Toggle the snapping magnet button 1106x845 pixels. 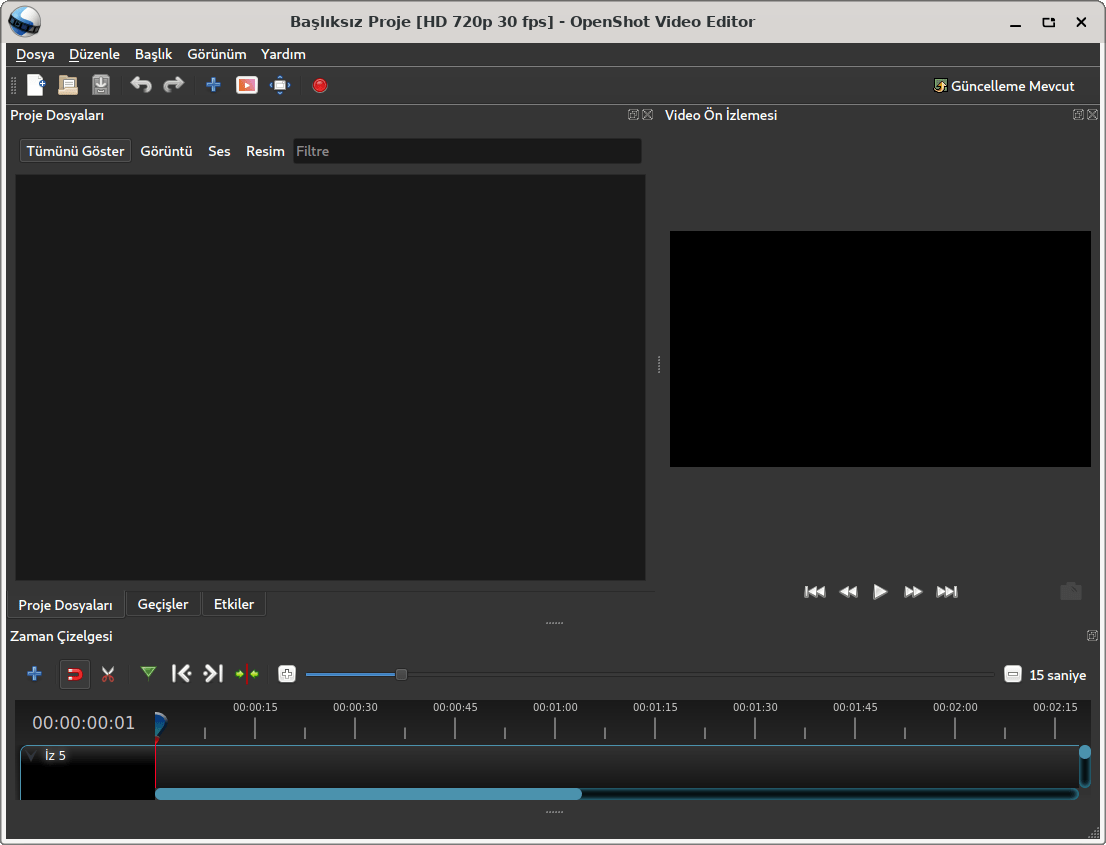point(75,674)
